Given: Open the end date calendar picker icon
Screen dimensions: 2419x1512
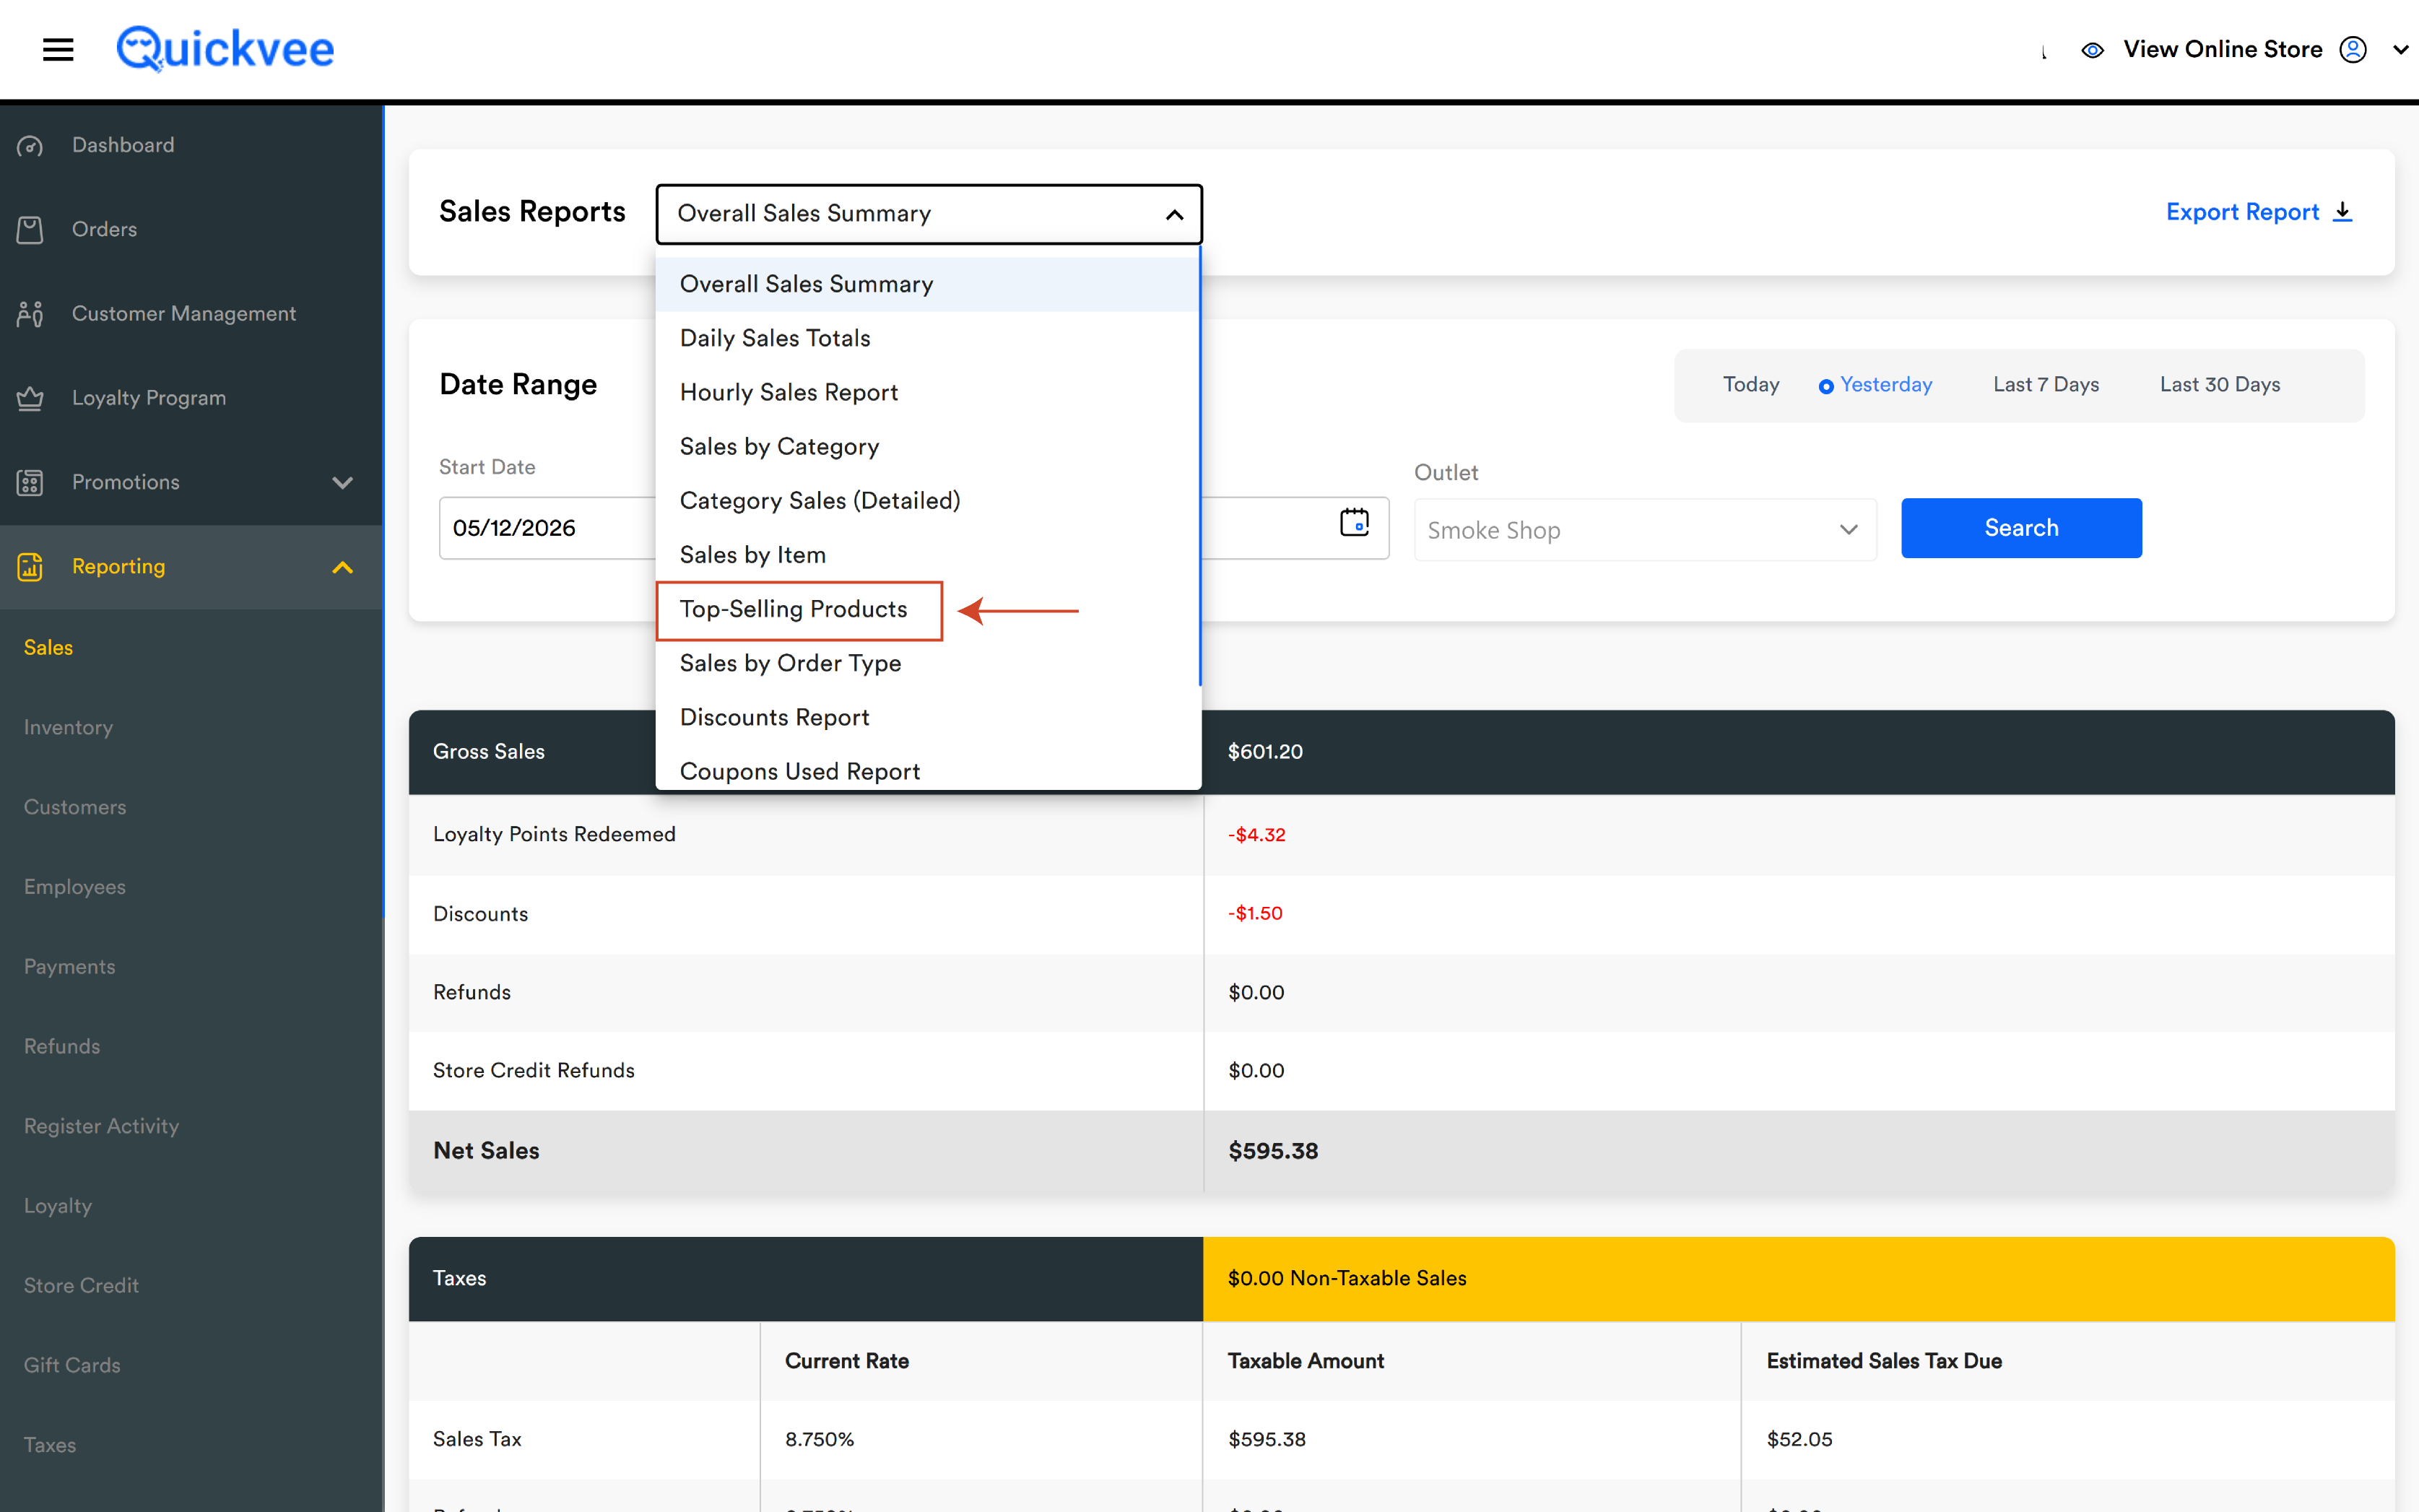Looking at the screenshot, I should 1354,522.
